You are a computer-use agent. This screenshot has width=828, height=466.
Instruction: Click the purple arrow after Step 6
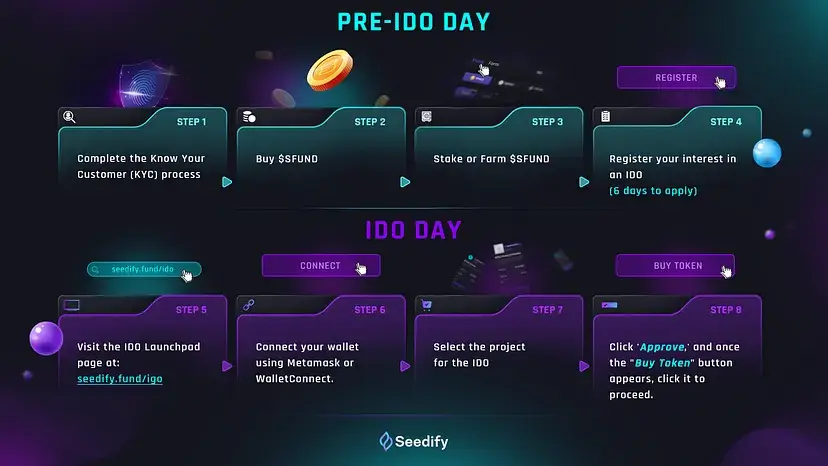(x=405, y=366)
